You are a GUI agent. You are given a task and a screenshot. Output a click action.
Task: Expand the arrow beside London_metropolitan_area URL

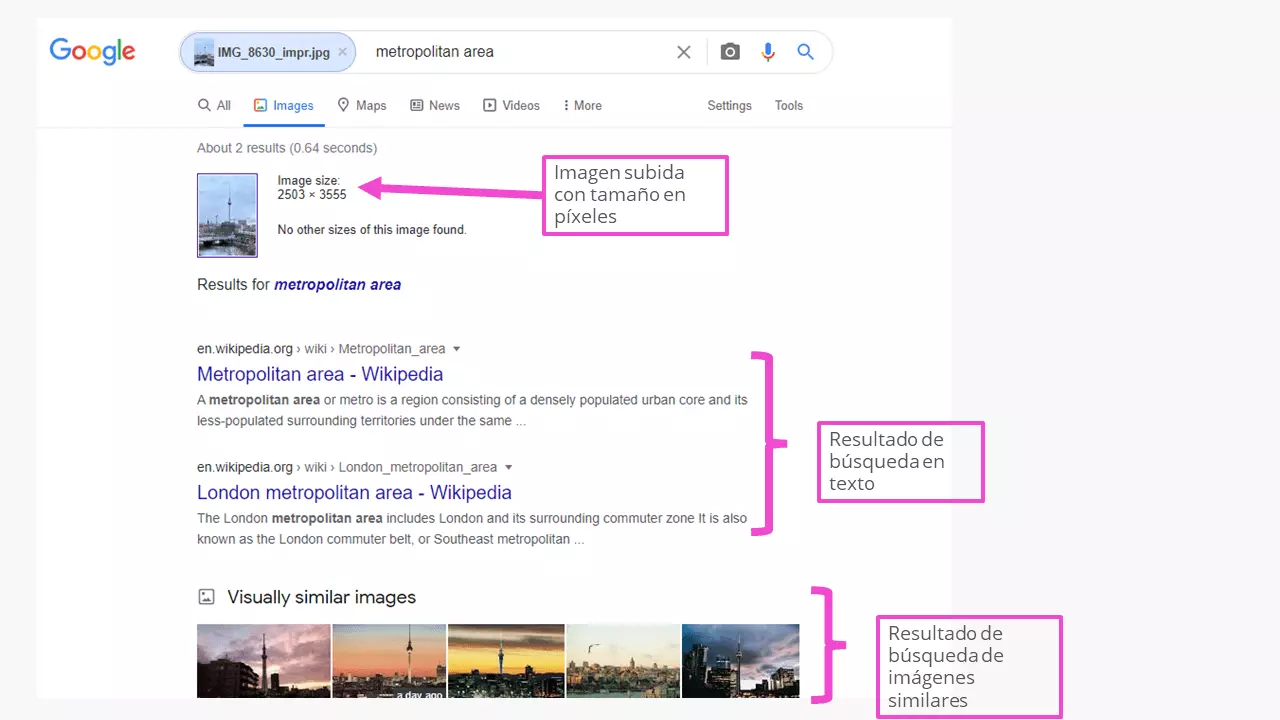click(508, 467)
